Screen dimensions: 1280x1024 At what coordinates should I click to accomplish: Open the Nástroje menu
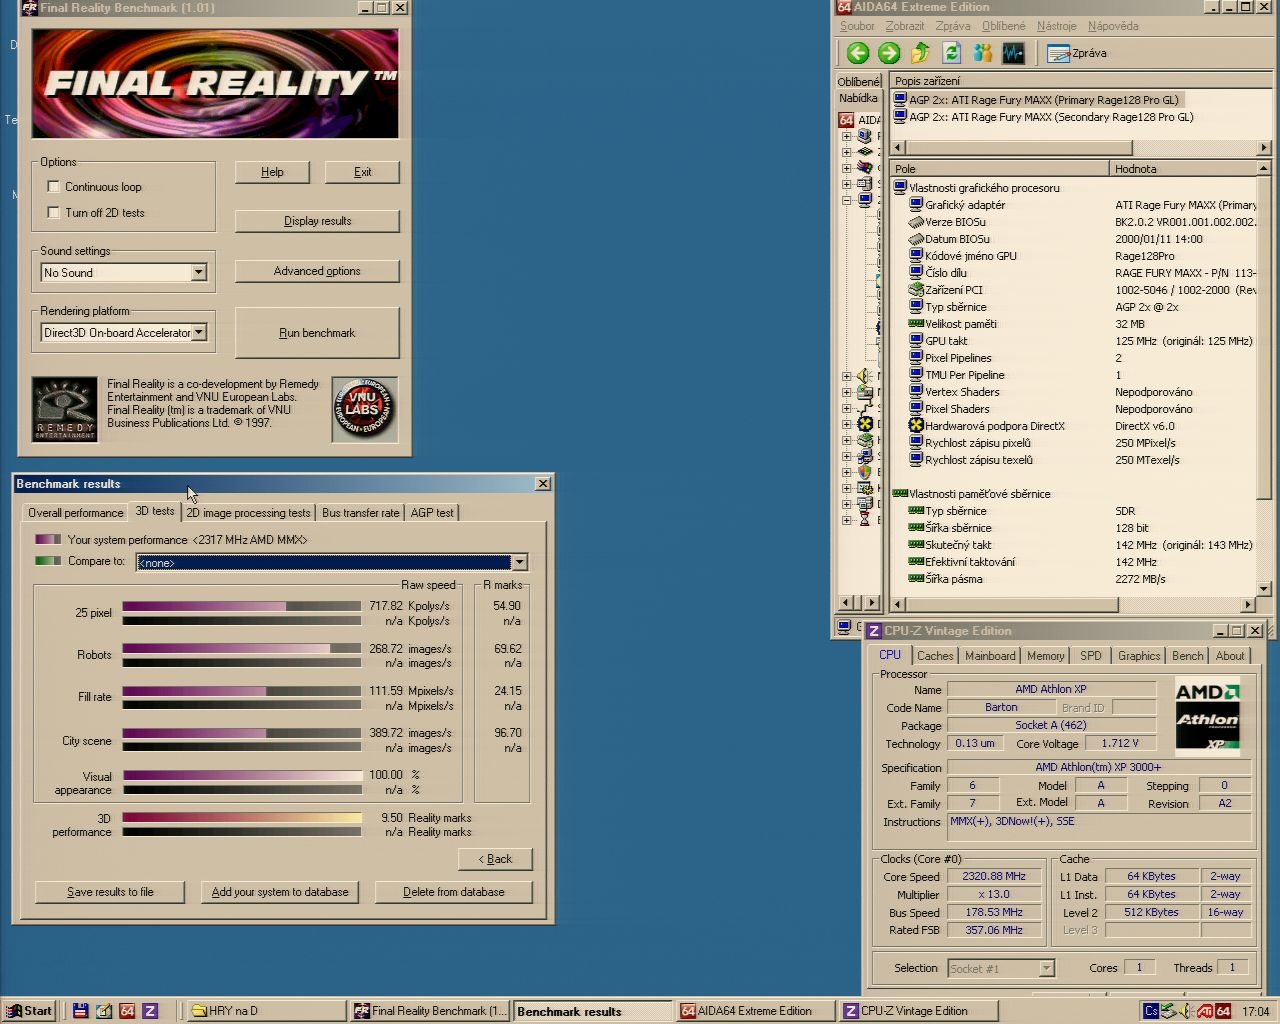click(x=1057, y=26)
